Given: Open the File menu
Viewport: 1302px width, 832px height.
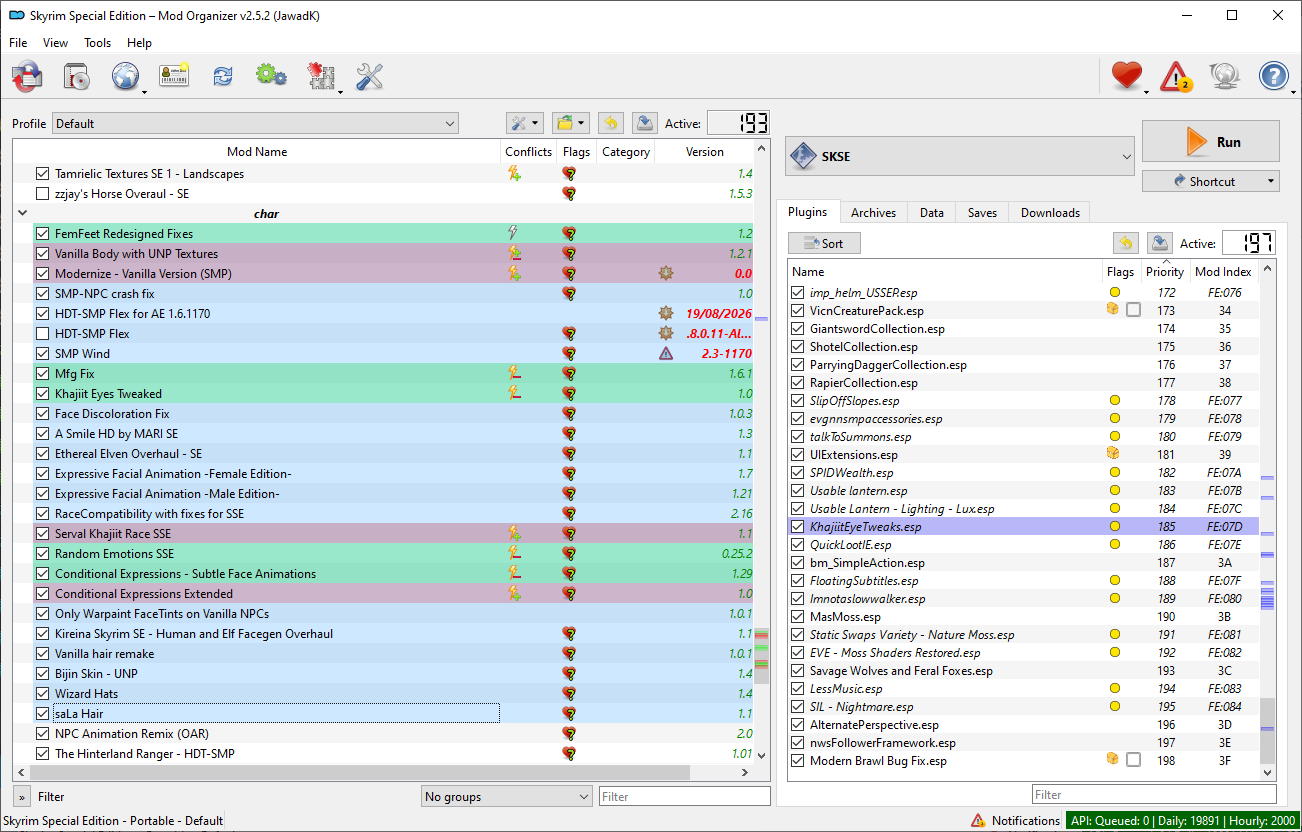Looking at the screenshot, I should [x=18, y=43].
